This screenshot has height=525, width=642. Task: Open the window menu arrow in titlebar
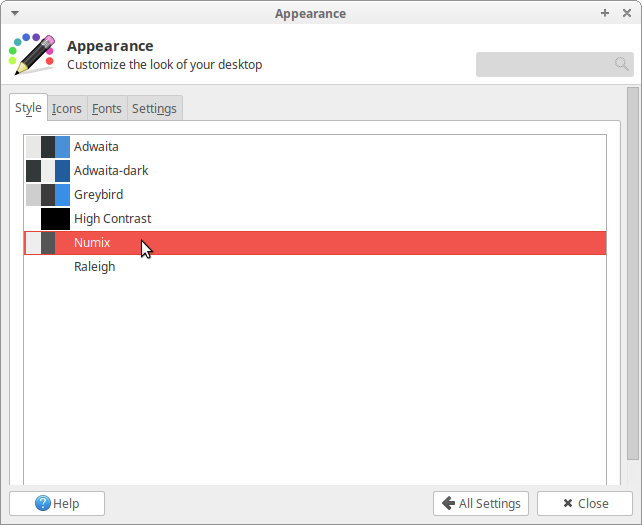(15, 13)
